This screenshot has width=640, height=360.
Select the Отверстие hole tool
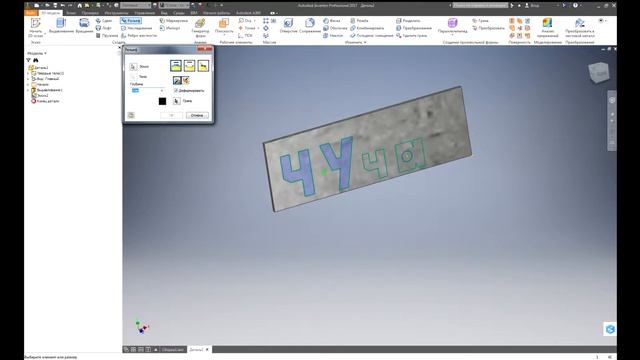pos(289,26)
